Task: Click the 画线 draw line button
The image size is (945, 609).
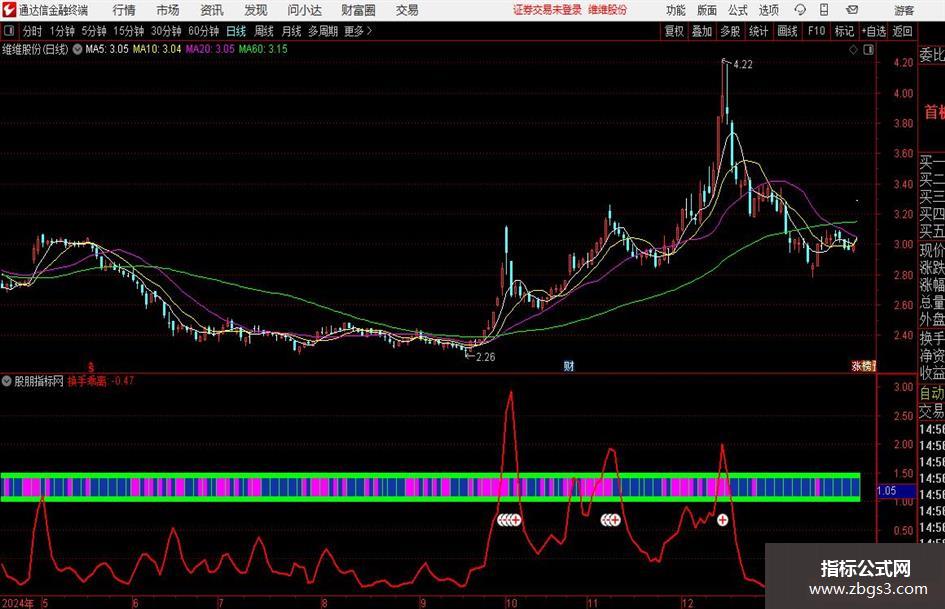Action: click(x=787, y=31)
